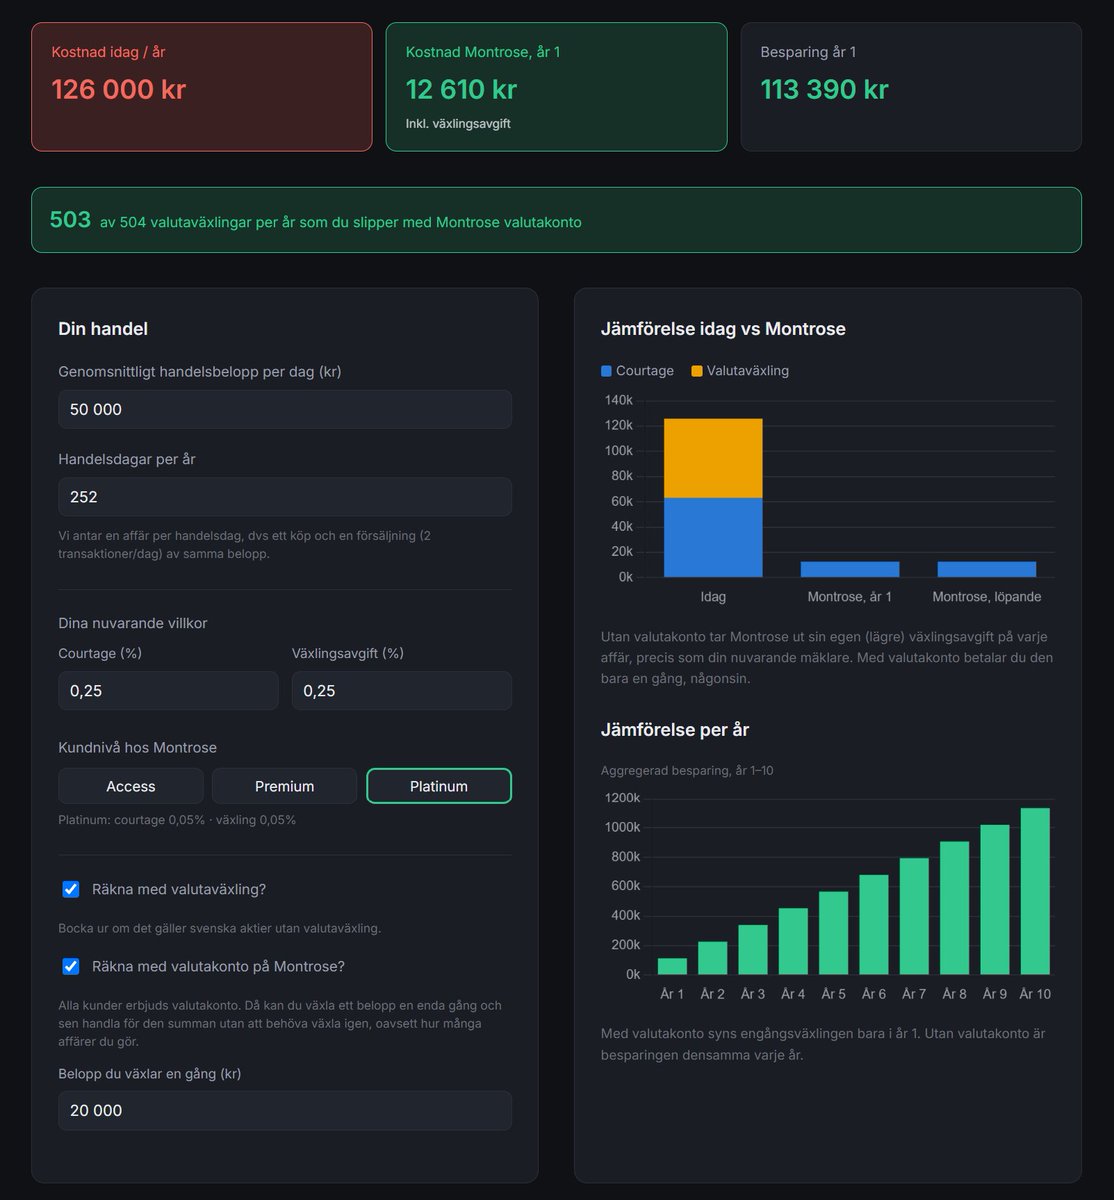
Task: Click the År 3 savings bar
Action: click(x=753, y=949)
